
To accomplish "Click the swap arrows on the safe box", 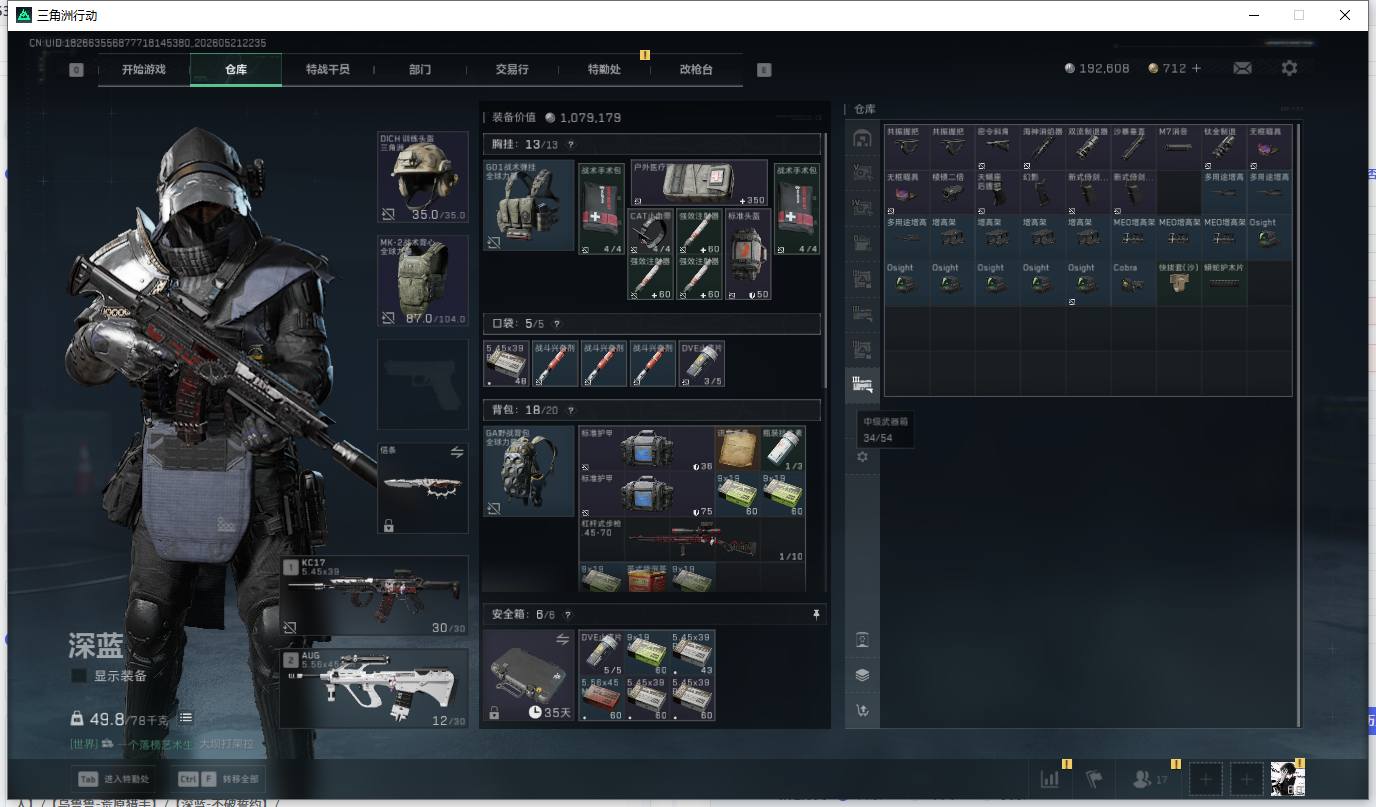I will click(563, 640).
